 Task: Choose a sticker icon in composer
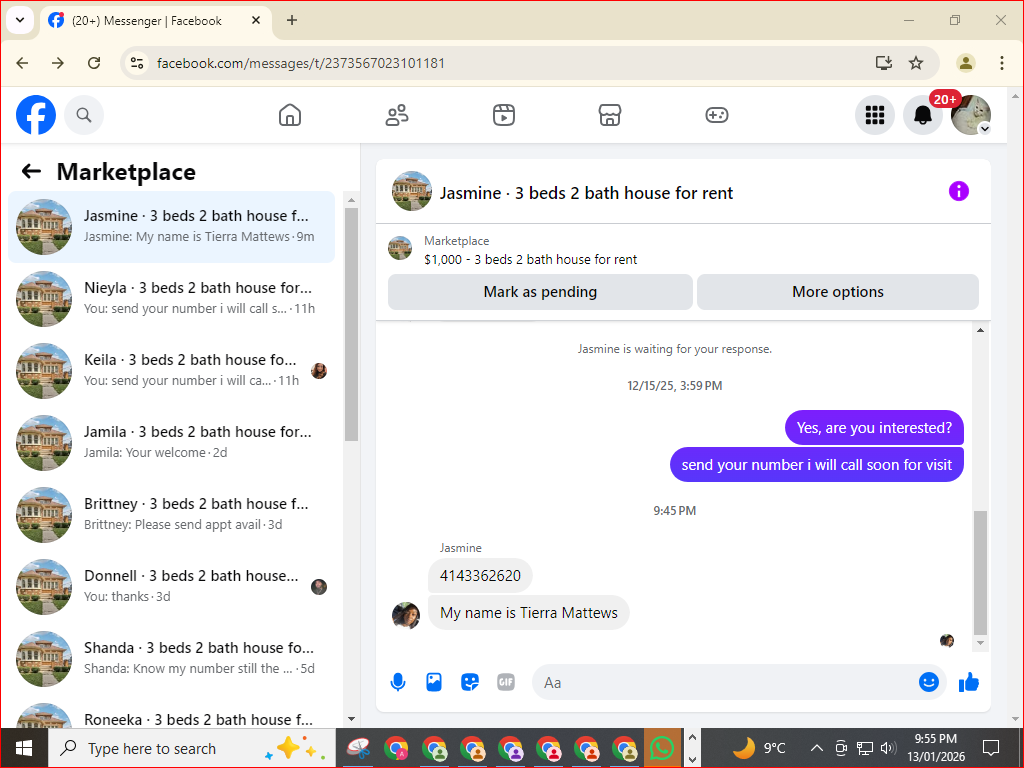(470, 682)
